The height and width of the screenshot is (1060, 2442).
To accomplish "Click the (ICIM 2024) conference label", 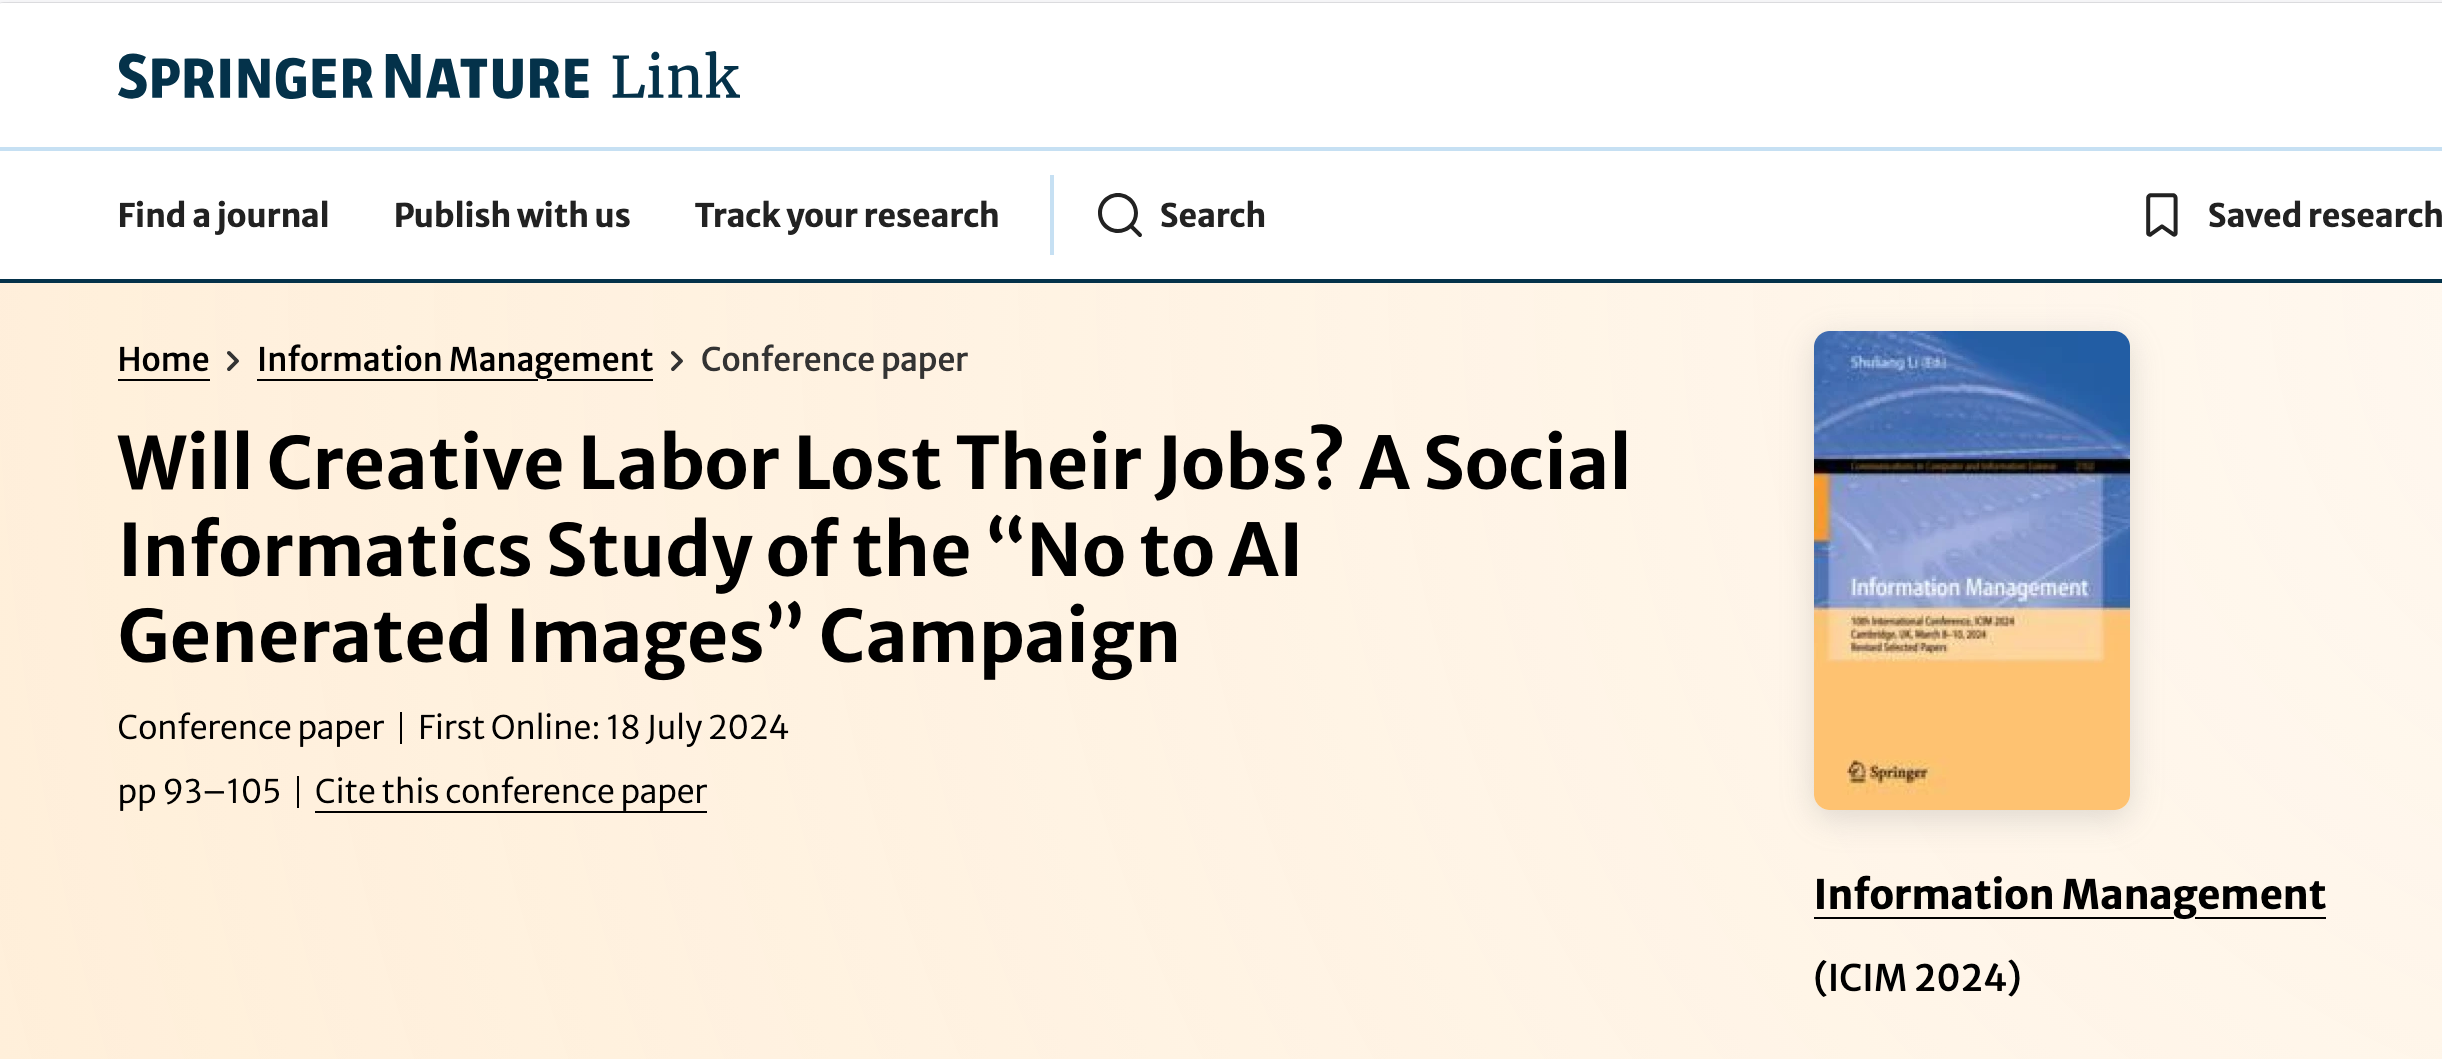I will [1917, 978].
